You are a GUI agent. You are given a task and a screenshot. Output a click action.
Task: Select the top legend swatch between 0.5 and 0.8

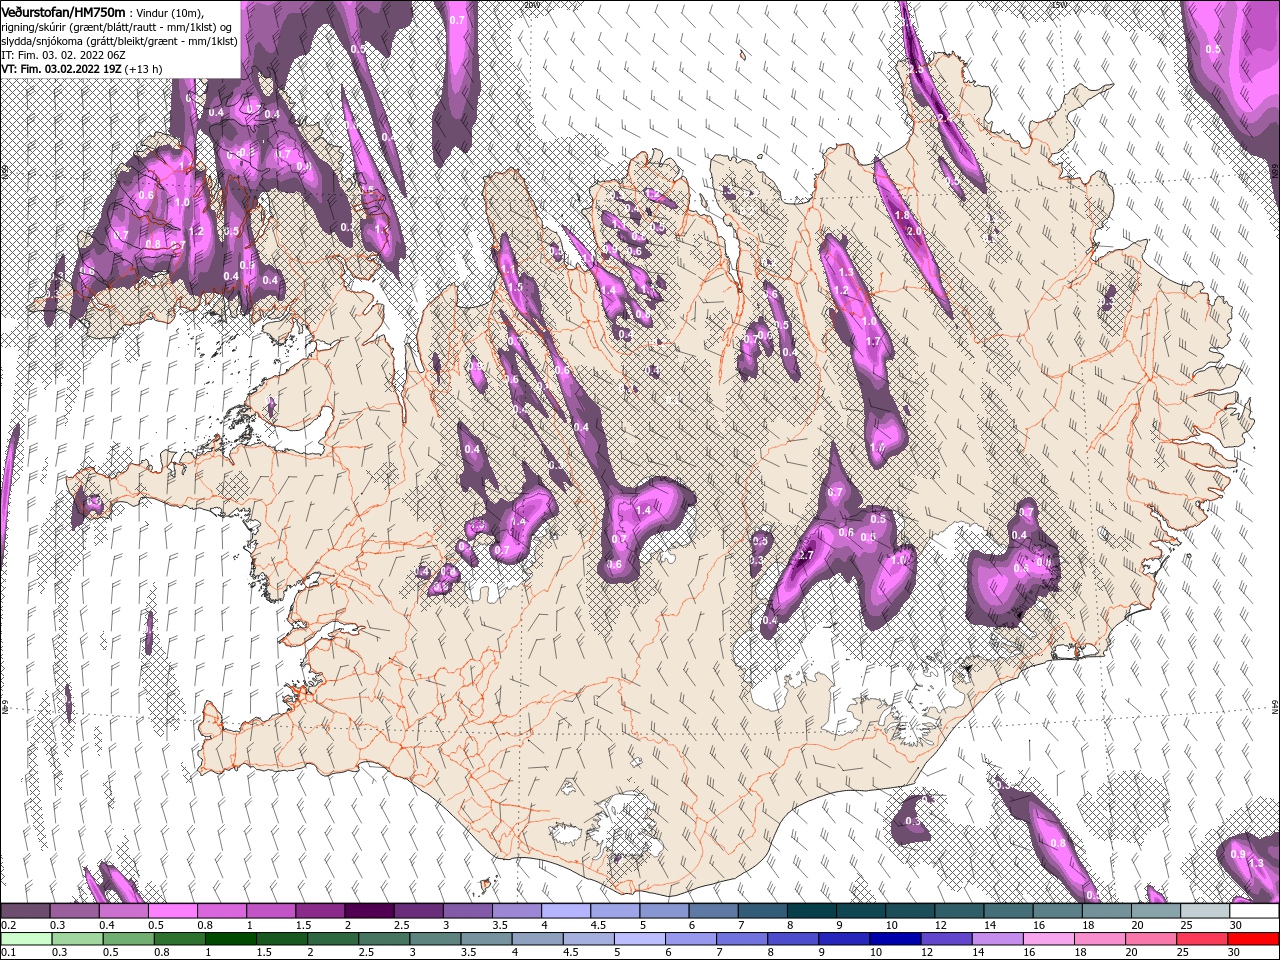[173, 910]
